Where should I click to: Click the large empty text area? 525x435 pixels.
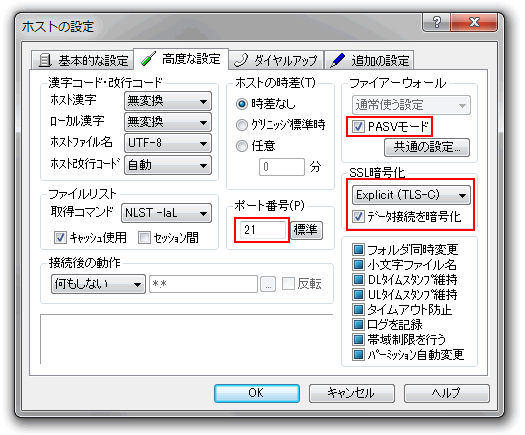point(186,339)
